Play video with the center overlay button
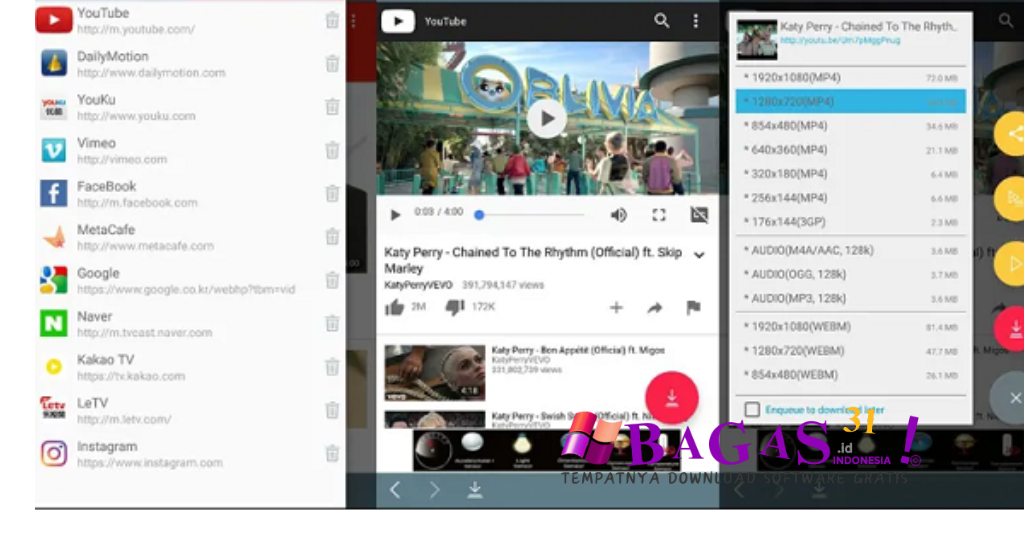The image size is (1024, 538). (x=547, y=118)
